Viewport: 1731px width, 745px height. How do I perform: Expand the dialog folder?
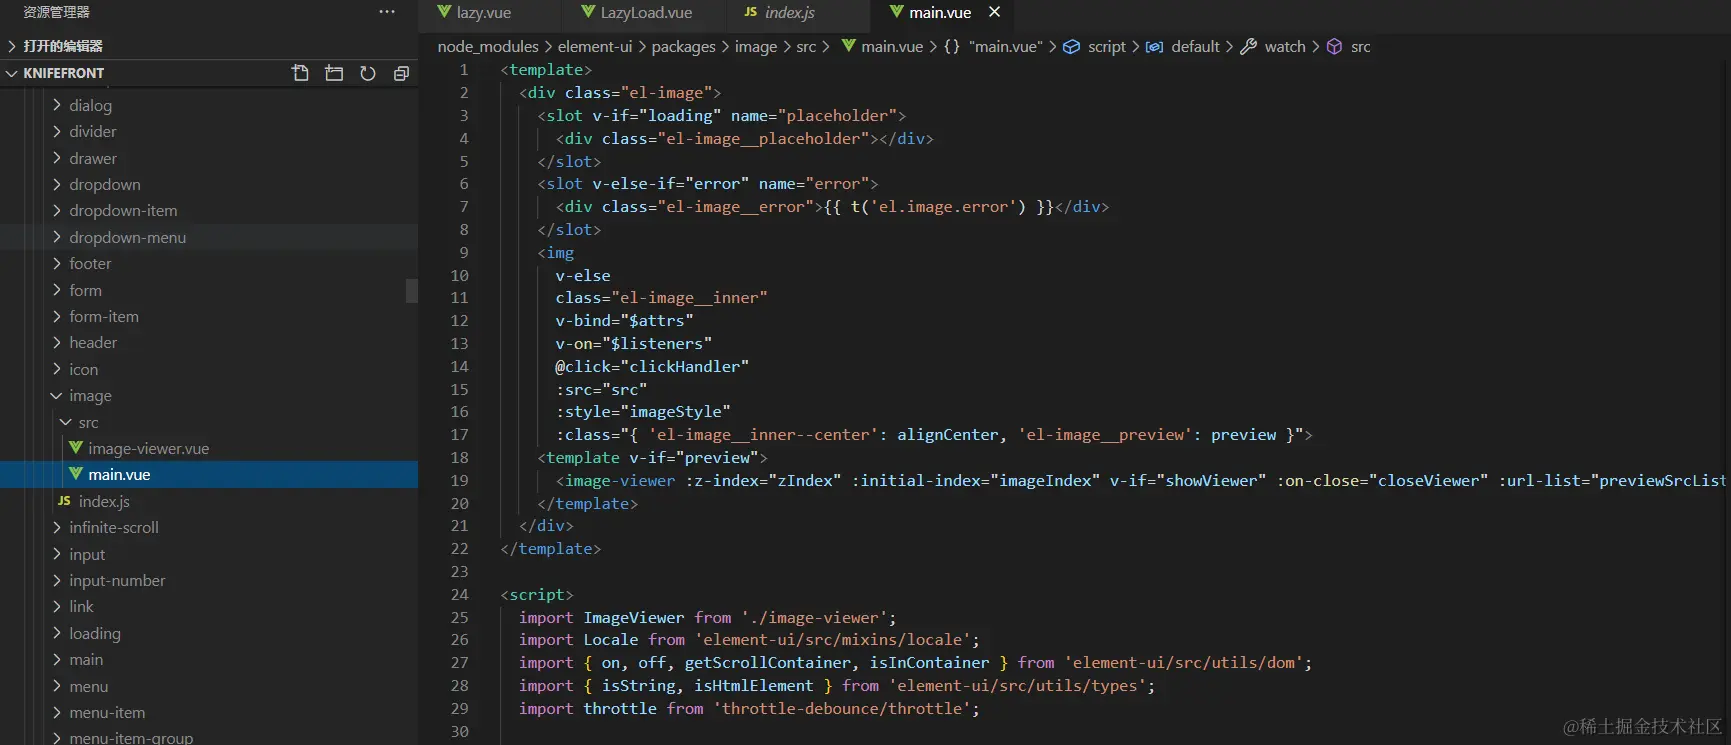(90, 105)
